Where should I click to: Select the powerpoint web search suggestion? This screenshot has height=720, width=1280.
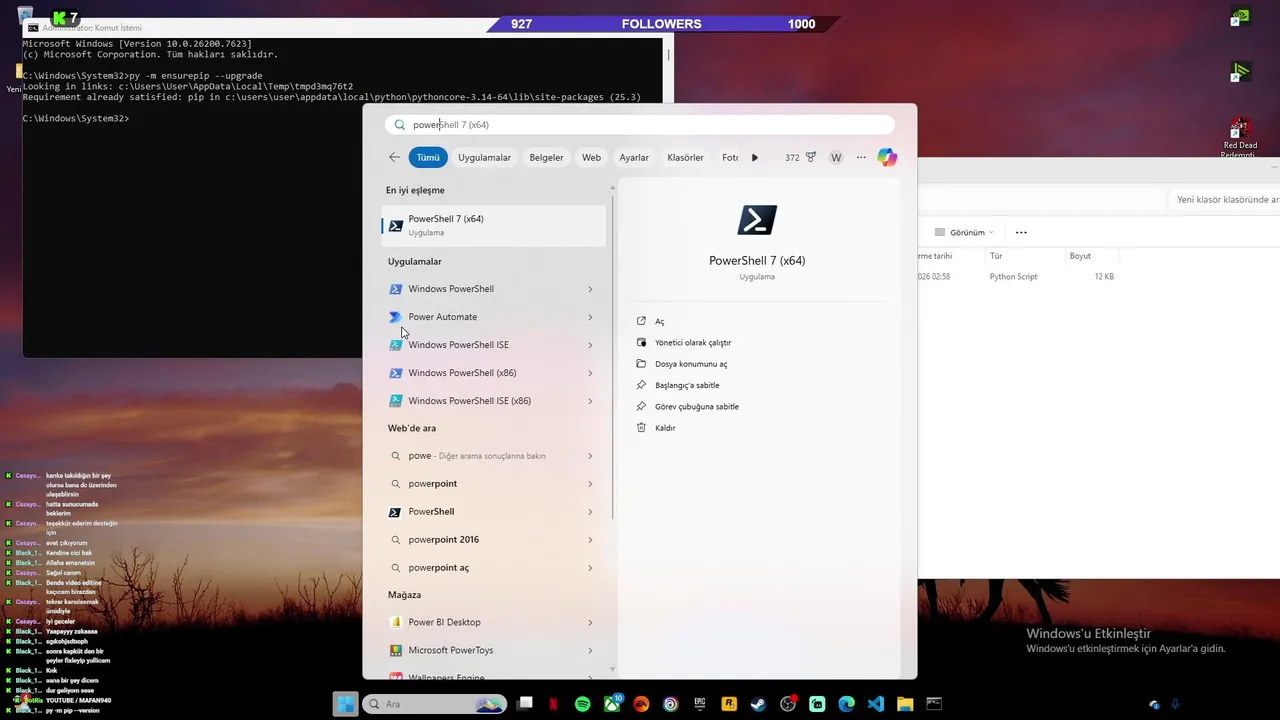coord(432,484)
